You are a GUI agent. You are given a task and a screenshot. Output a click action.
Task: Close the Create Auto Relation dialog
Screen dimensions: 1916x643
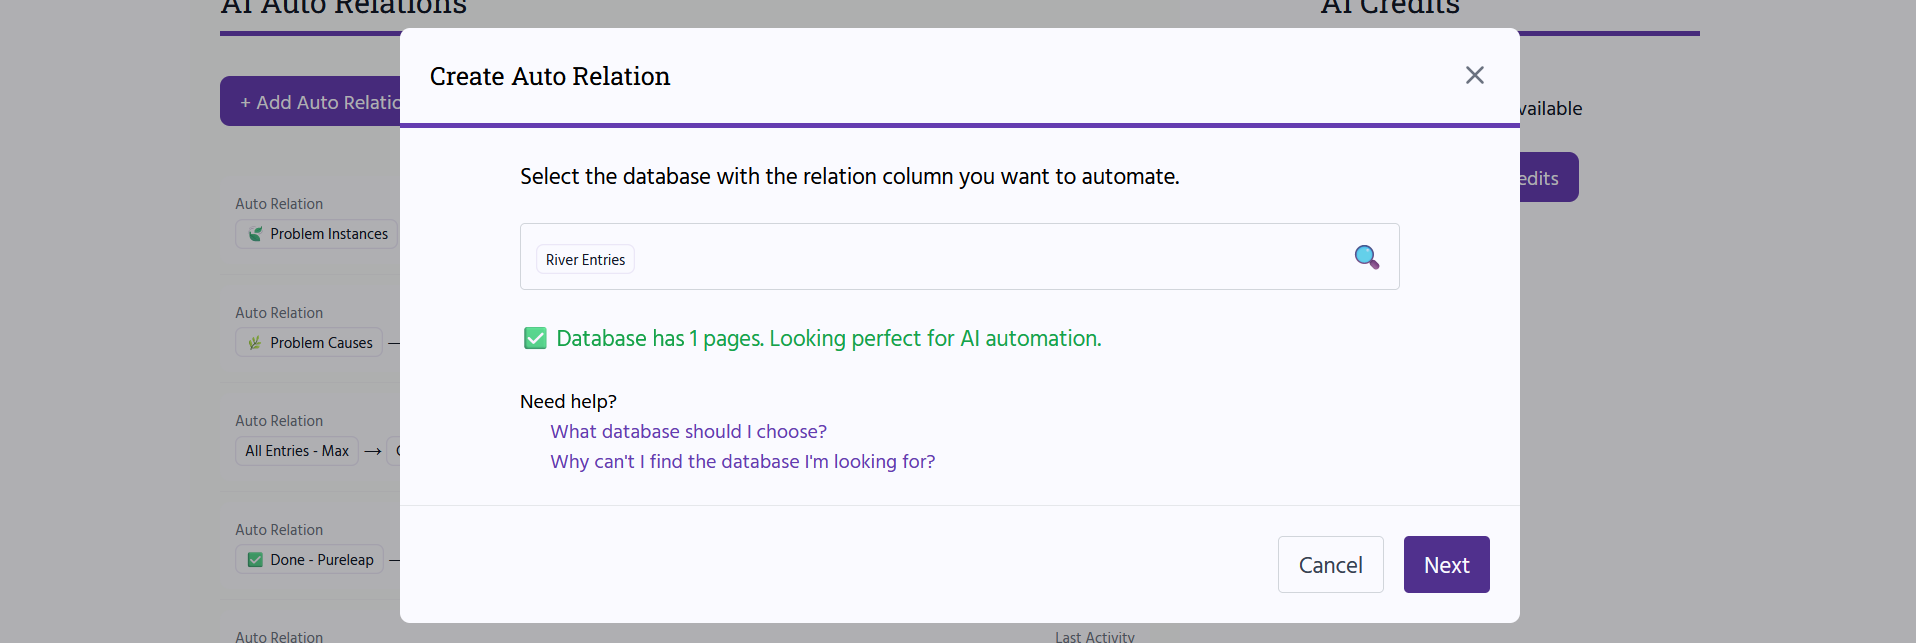(1474, 75)
